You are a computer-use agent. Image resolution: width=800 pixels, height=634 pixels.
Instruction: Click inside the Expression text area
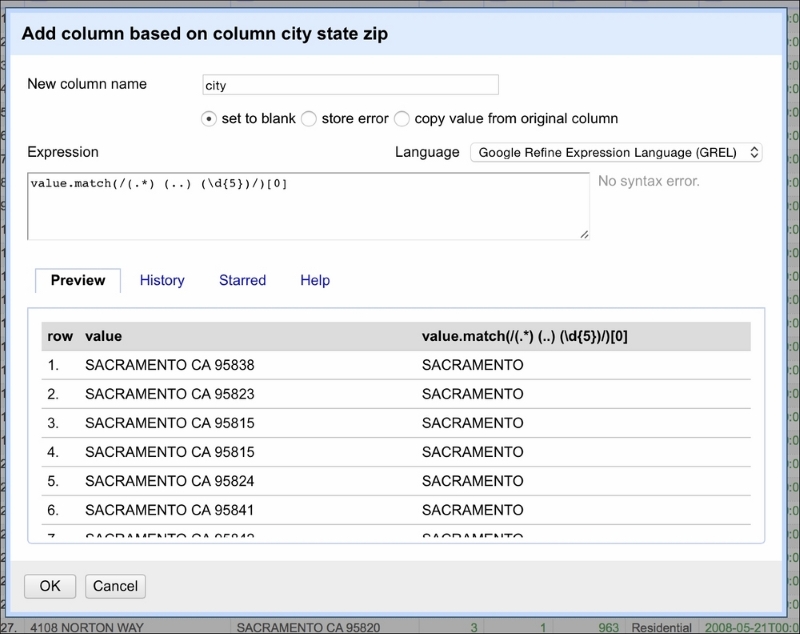pyautogui.click(x=308, y=206)
